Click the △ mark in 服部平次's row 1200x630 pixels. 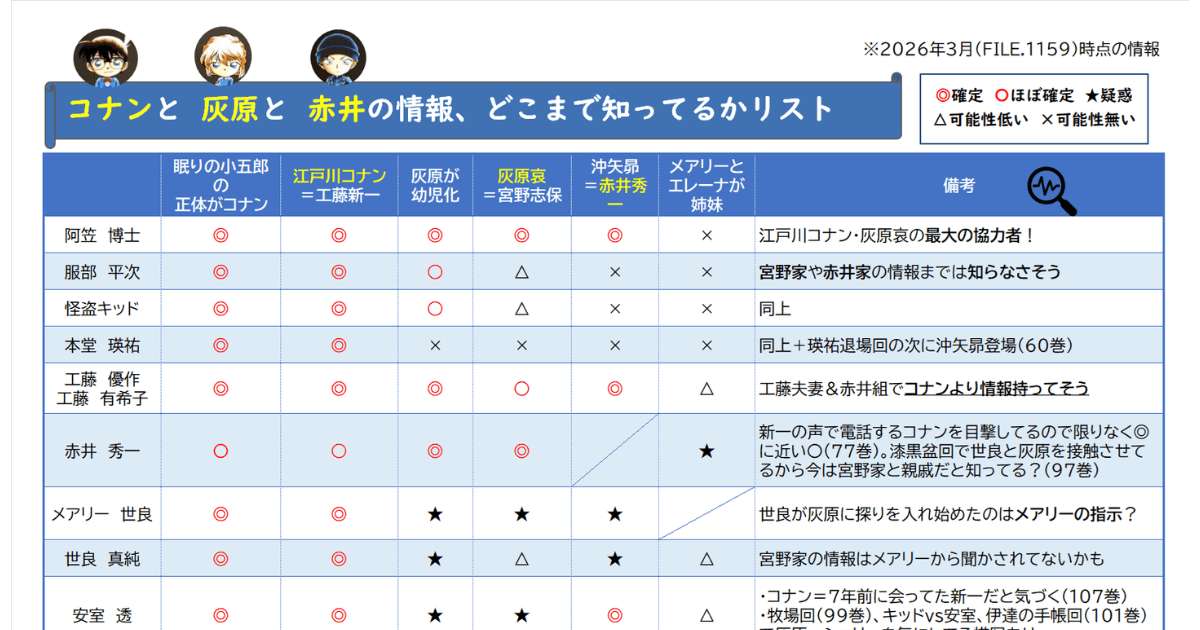click(x=522, y=271)
